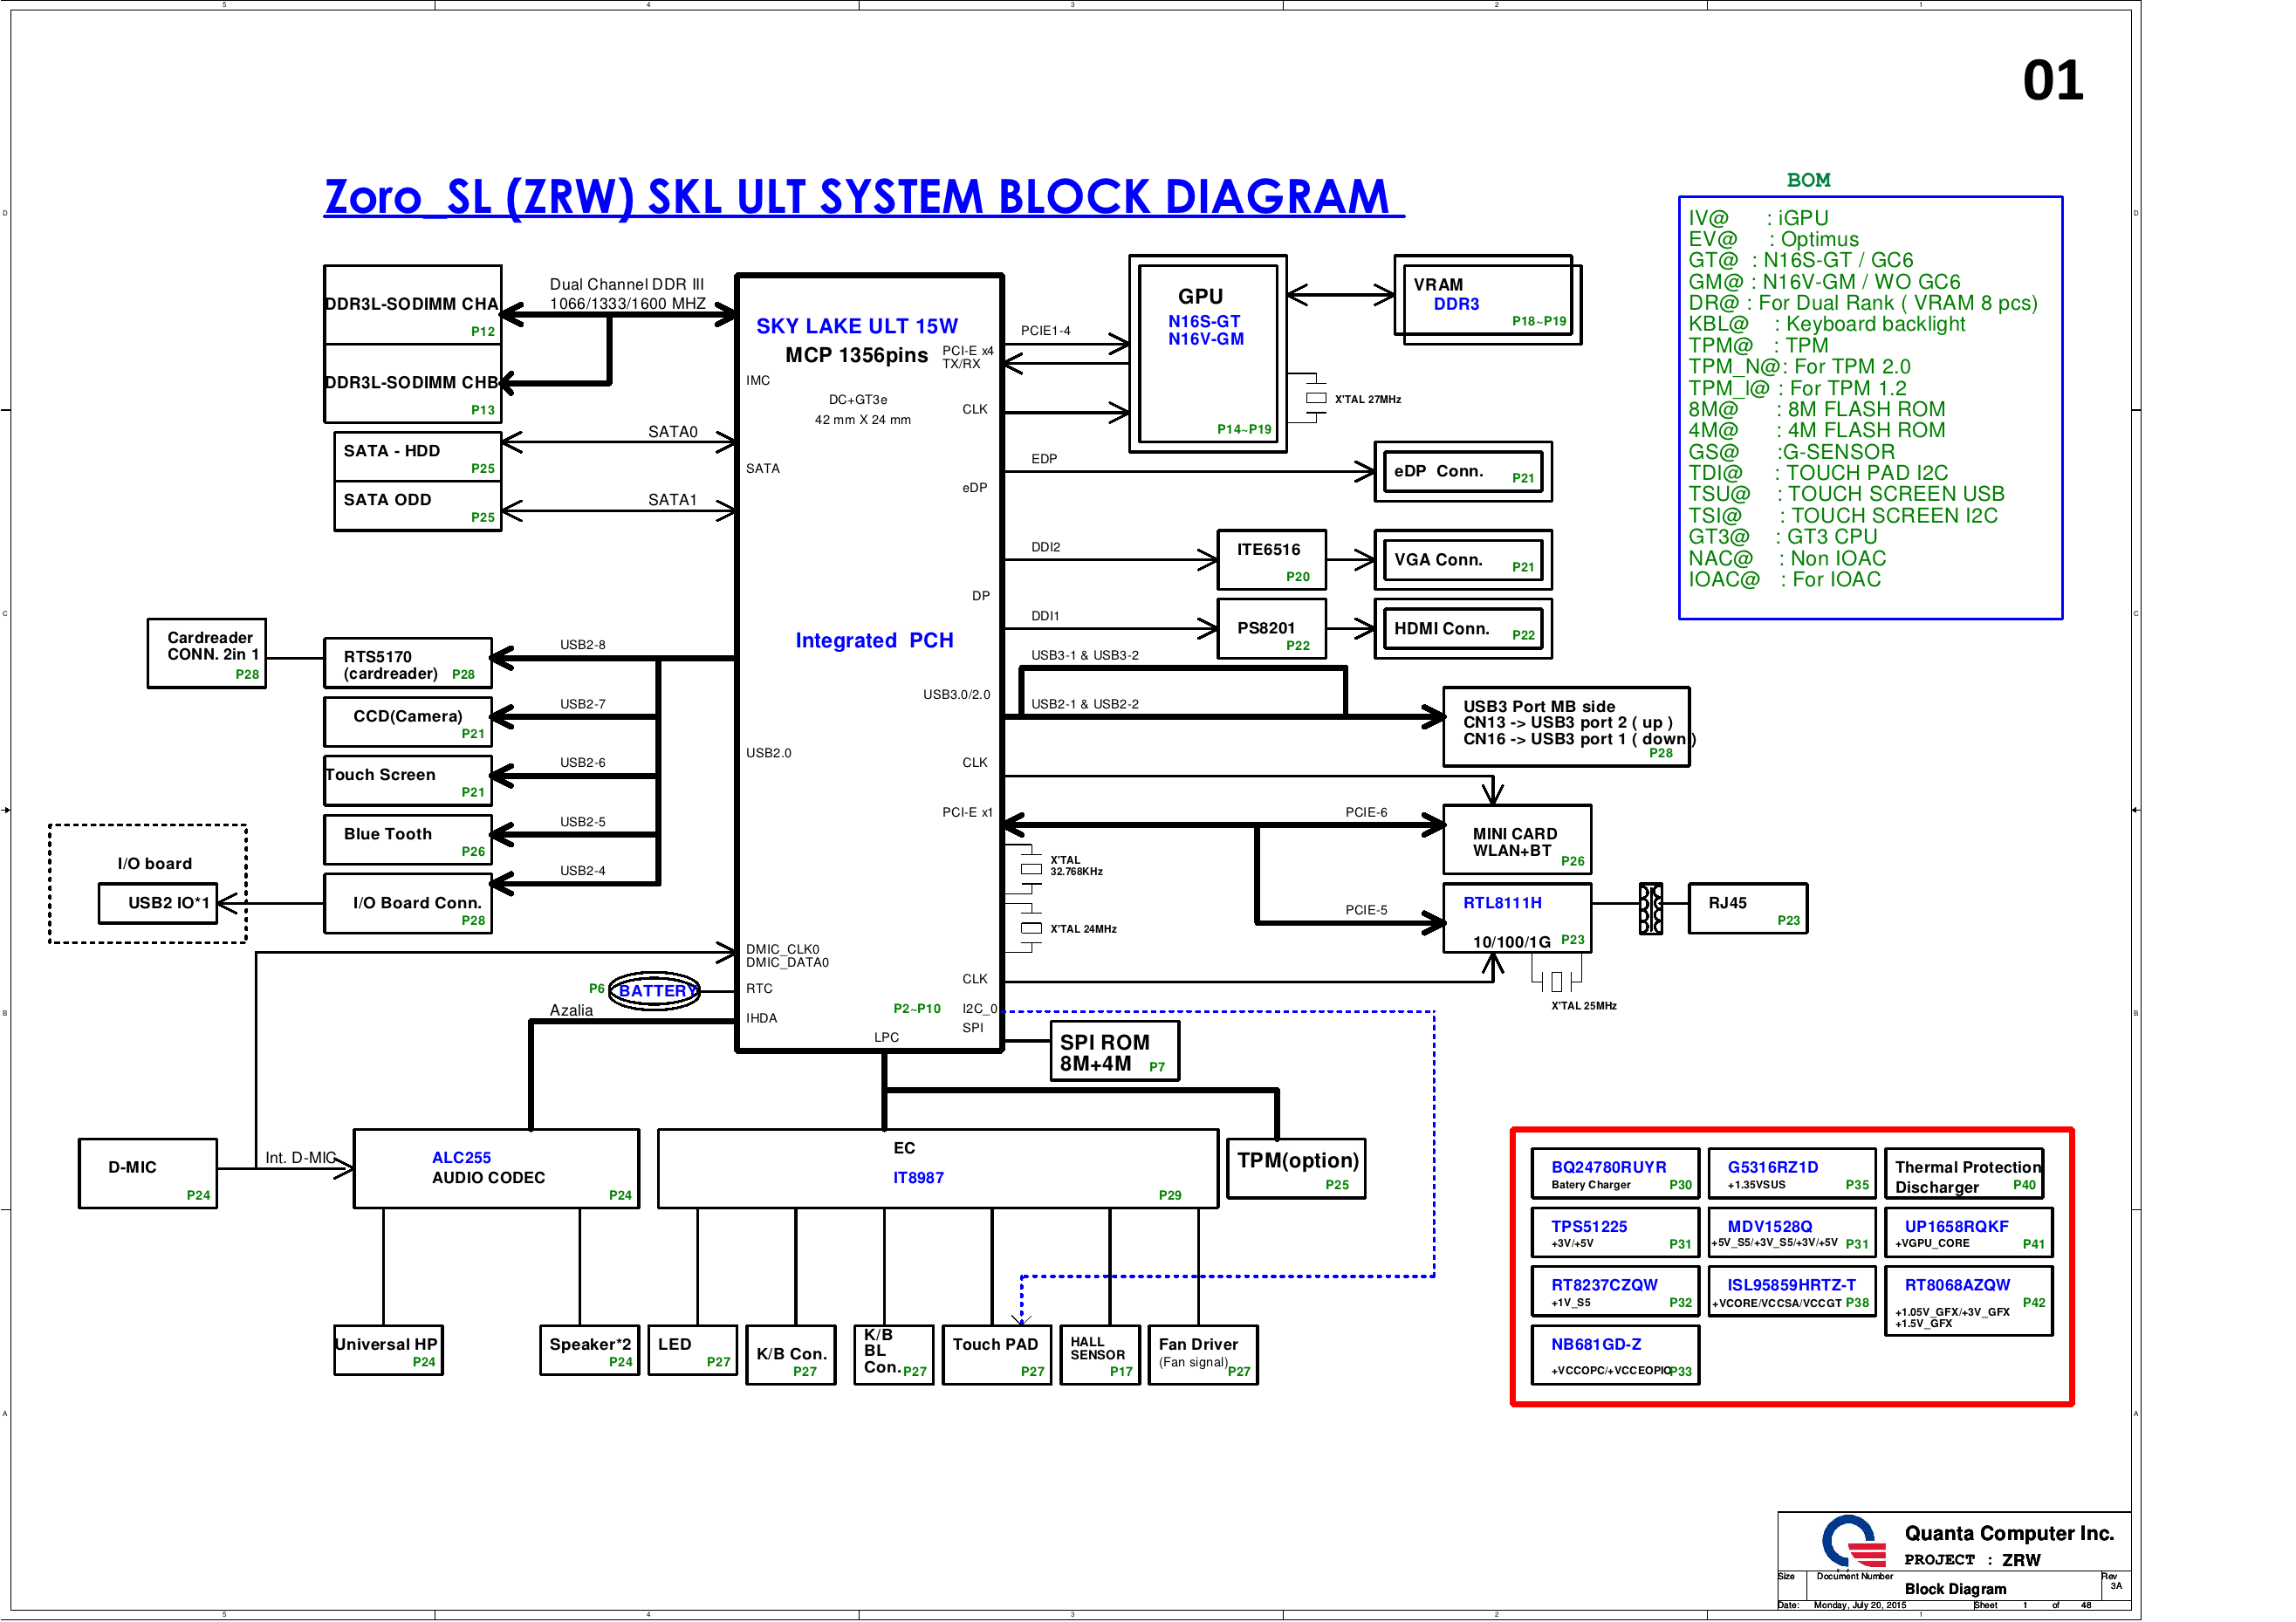Click the TPM(option) block
Image resolution: width=2296 pixels, height=1622 pixels.
click(x=1296, y=1168)
